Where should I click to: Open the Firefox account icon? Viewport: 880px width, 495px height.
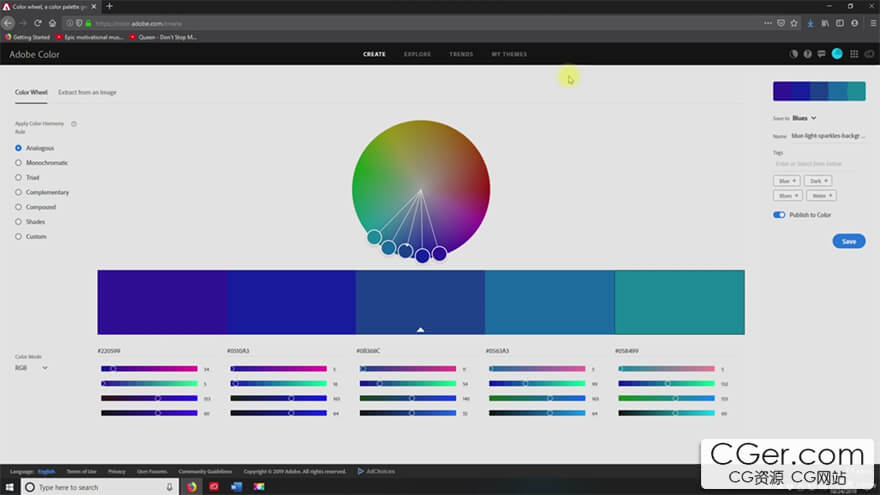pos(855,23)
